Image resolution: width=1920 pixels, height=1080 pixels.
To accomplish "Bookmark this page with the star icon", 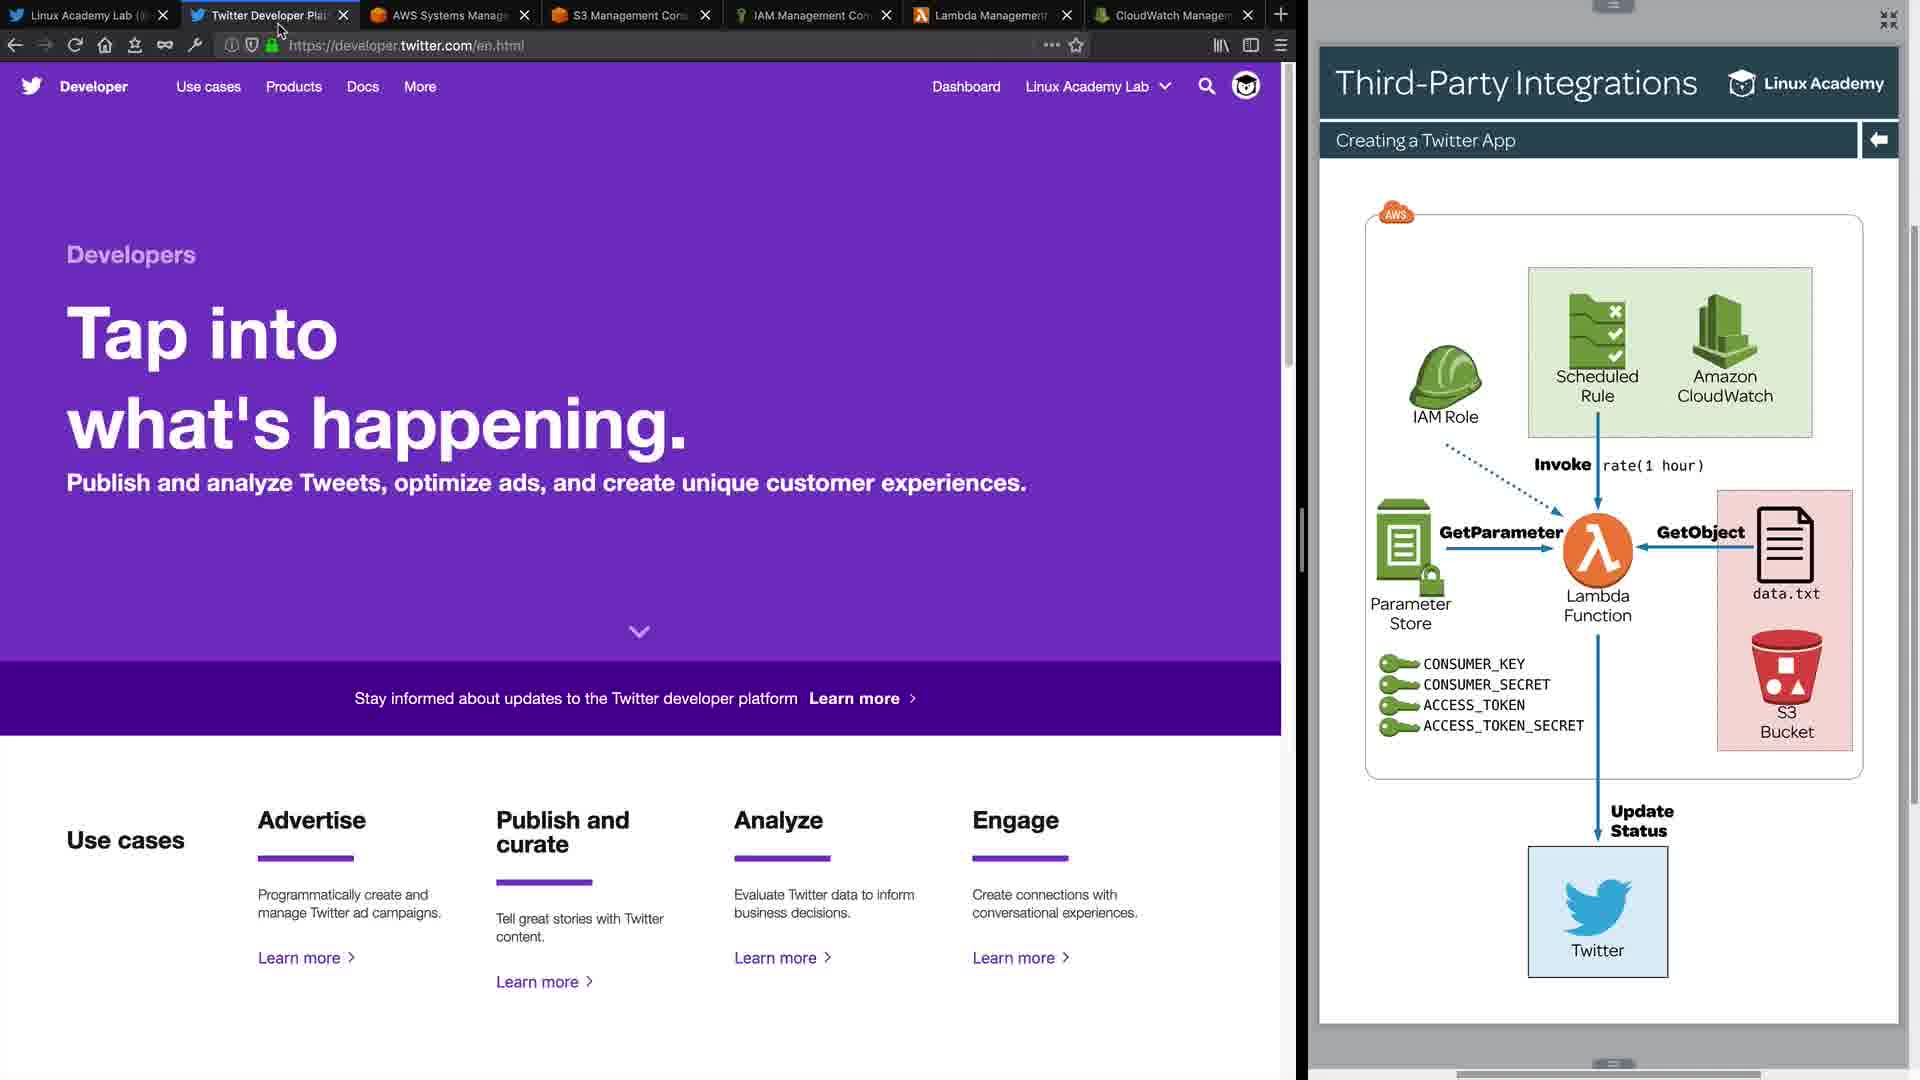I will click(1076, 45).
